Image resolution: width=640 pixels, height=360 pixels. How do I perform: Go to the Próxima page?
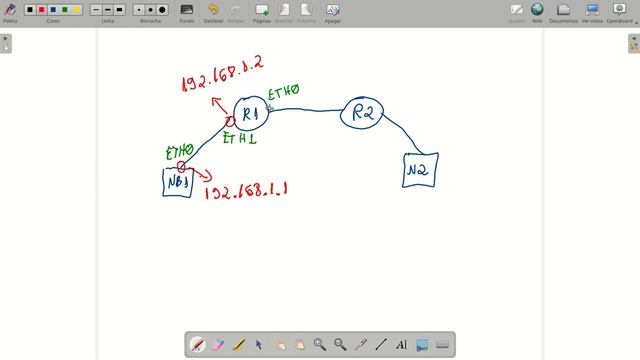pos(306,12)
